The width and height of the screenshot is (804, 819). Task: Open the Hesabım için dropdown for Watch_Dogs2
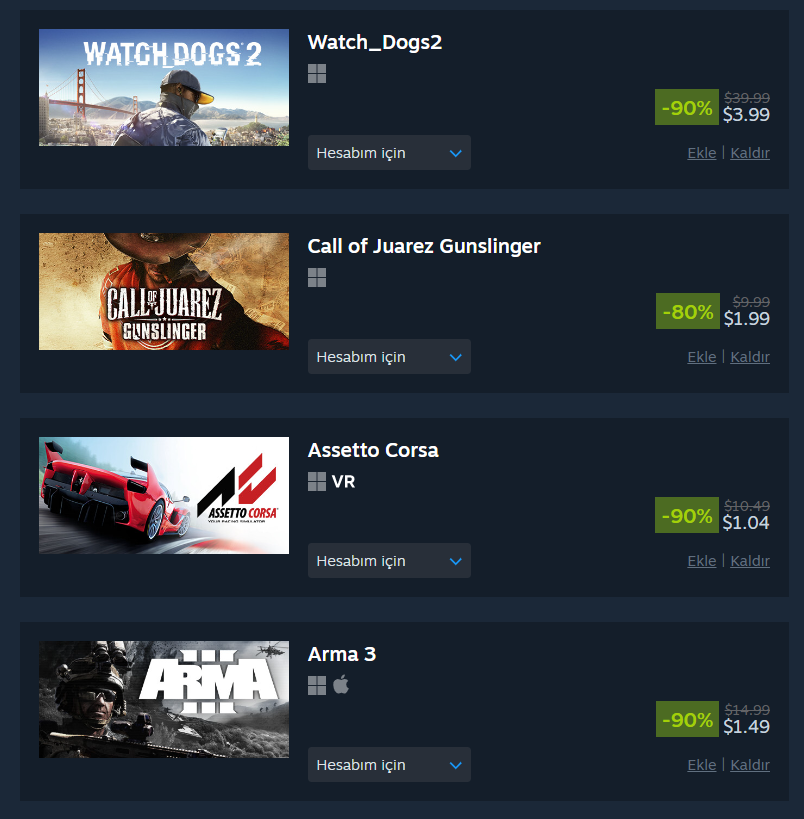pos(389,153)
